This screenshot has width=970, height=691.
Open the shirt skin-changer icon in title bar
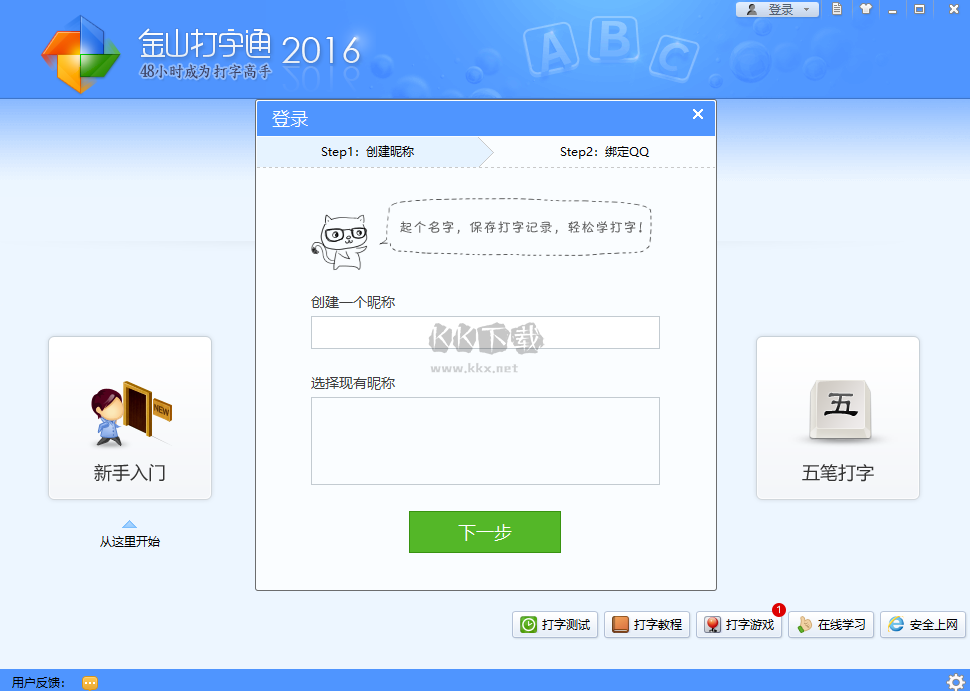coord(866,9)
